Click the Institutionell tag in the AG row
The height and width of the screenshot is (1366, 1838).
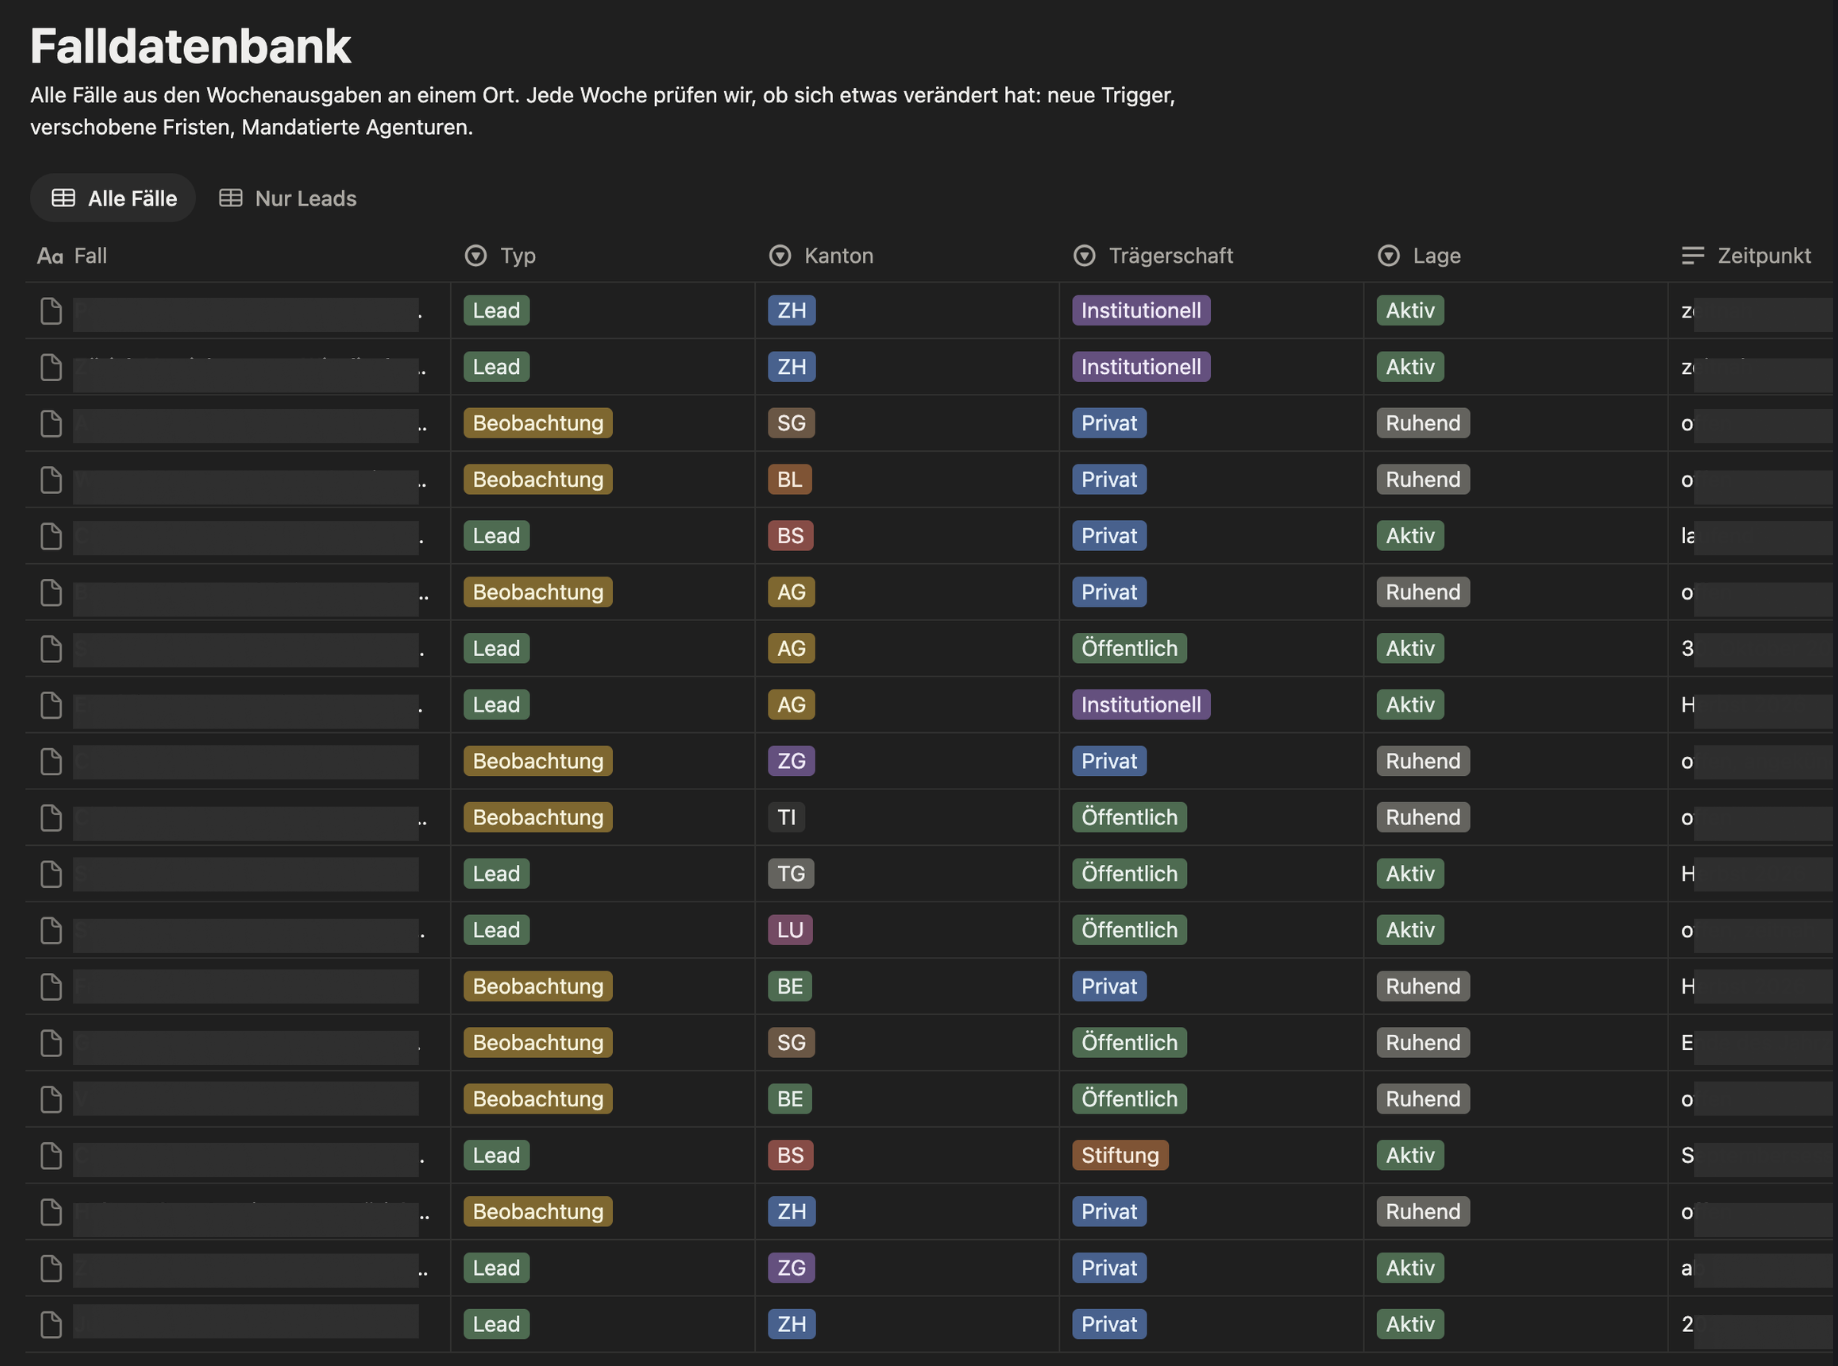coord(1141,704)
